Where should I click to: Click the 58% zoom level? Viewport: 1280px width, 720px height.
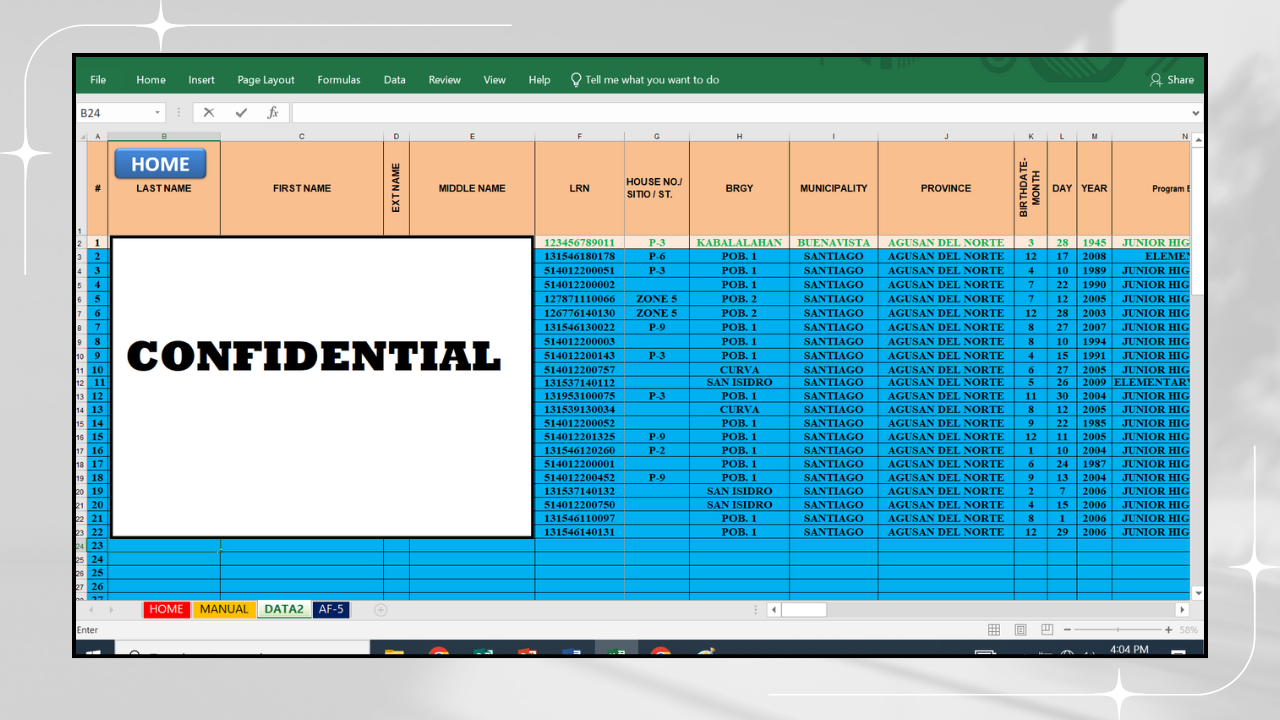pyautogui.click(x=1188, y=630)
